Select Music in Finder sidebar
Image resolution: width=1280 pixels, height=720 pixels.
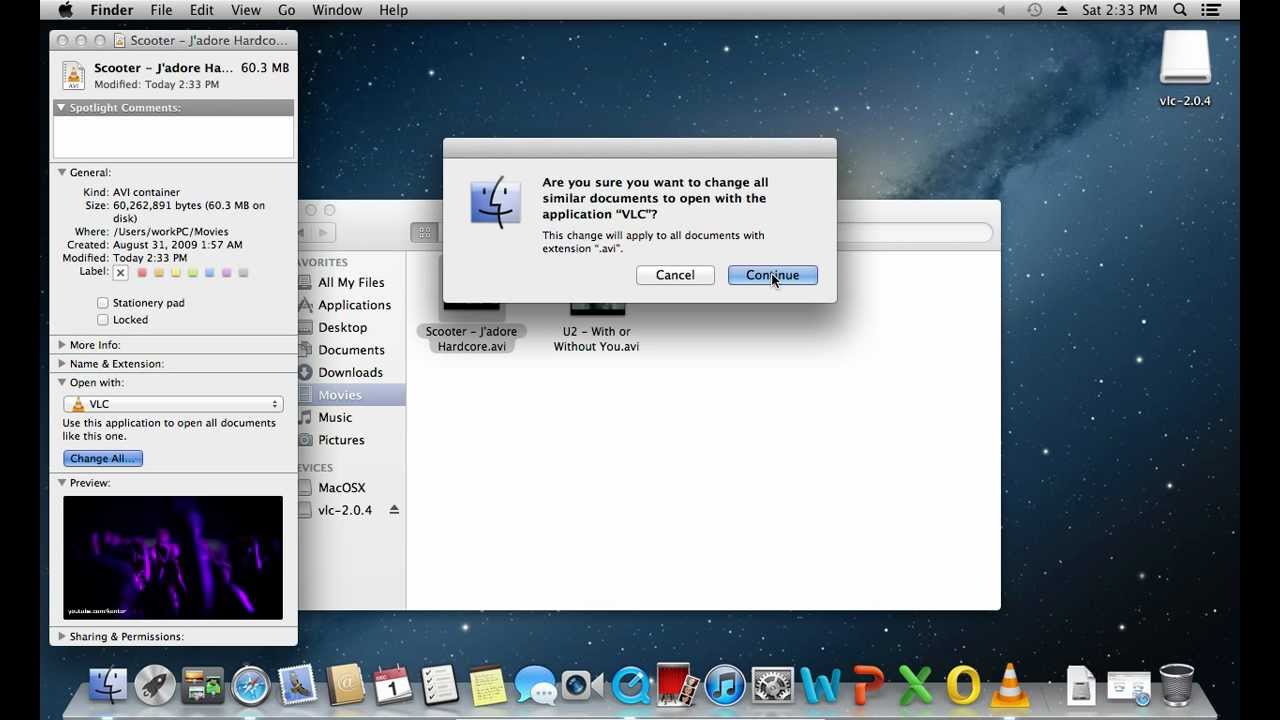click(335, 418)
